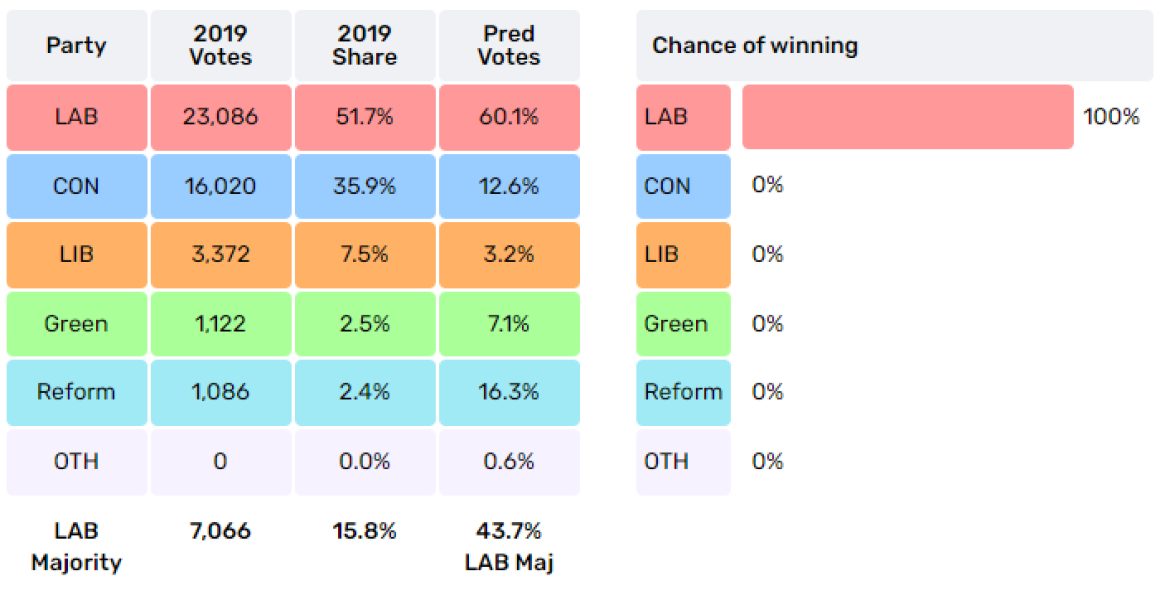Image resolution: width=1165 pixels, height=600 pixels.
Task: Click LAB's 100% chance bar
Action: pyautogui.click(x=907, y=117)
